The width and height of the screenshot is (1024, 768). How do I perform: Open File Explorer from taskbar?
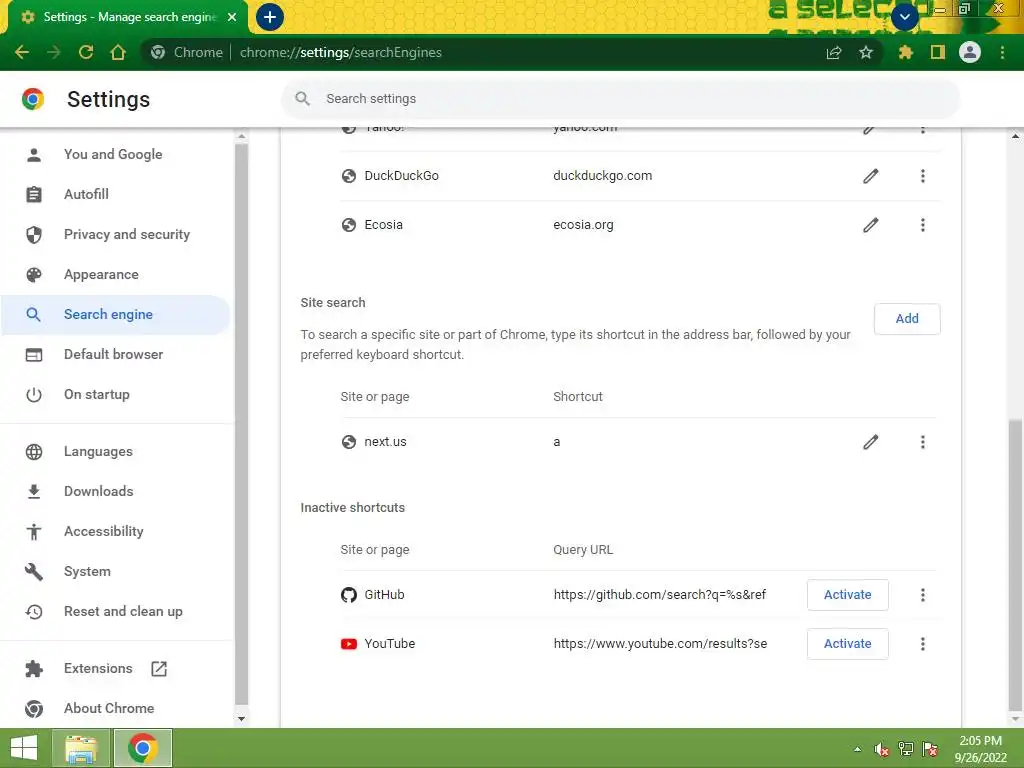point(81,748)
